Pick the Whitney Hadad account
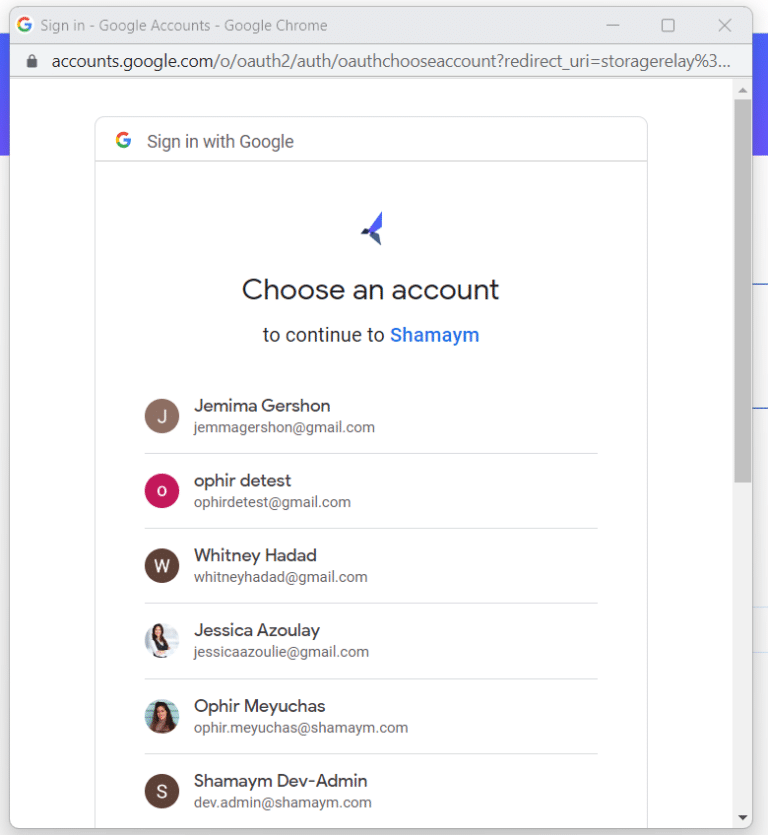 pyautogui.click(x=371, y=566)
